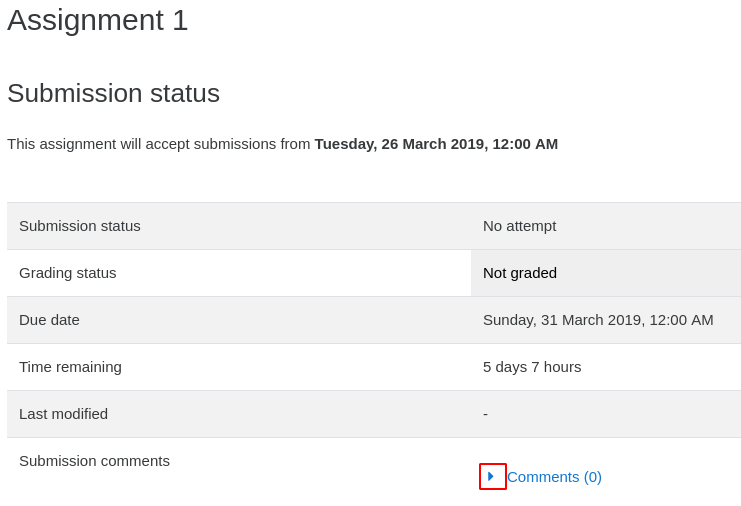Click the large Submission status section heading
The width and height of the screenshot is (741, 506).
pyautogui.click(x=113, y=93)
